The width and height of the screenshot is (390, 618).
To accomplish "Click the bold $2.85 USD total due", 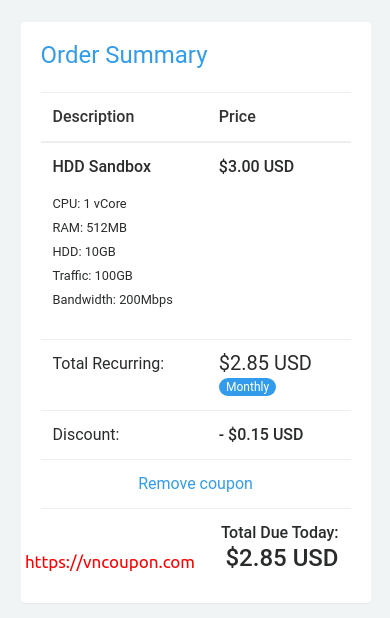I will point(282,558).
